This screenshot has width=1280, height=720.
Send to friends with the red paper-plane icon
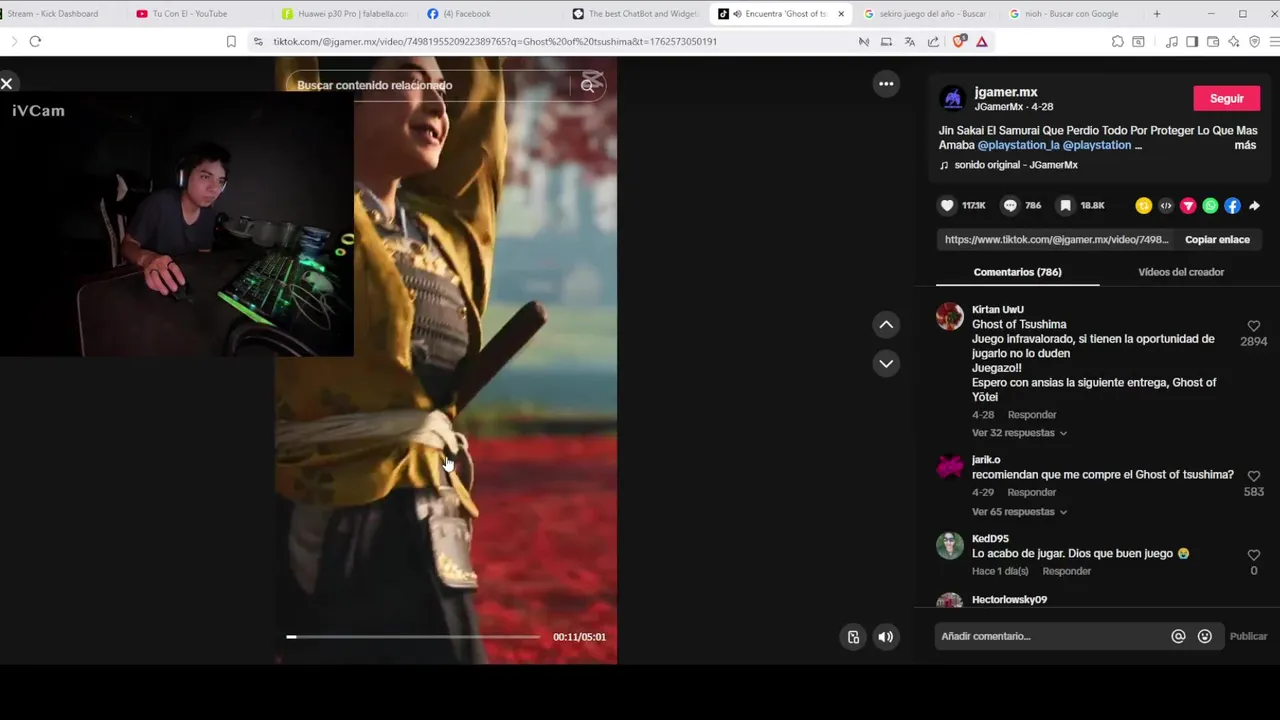[x=1188, y=206]
